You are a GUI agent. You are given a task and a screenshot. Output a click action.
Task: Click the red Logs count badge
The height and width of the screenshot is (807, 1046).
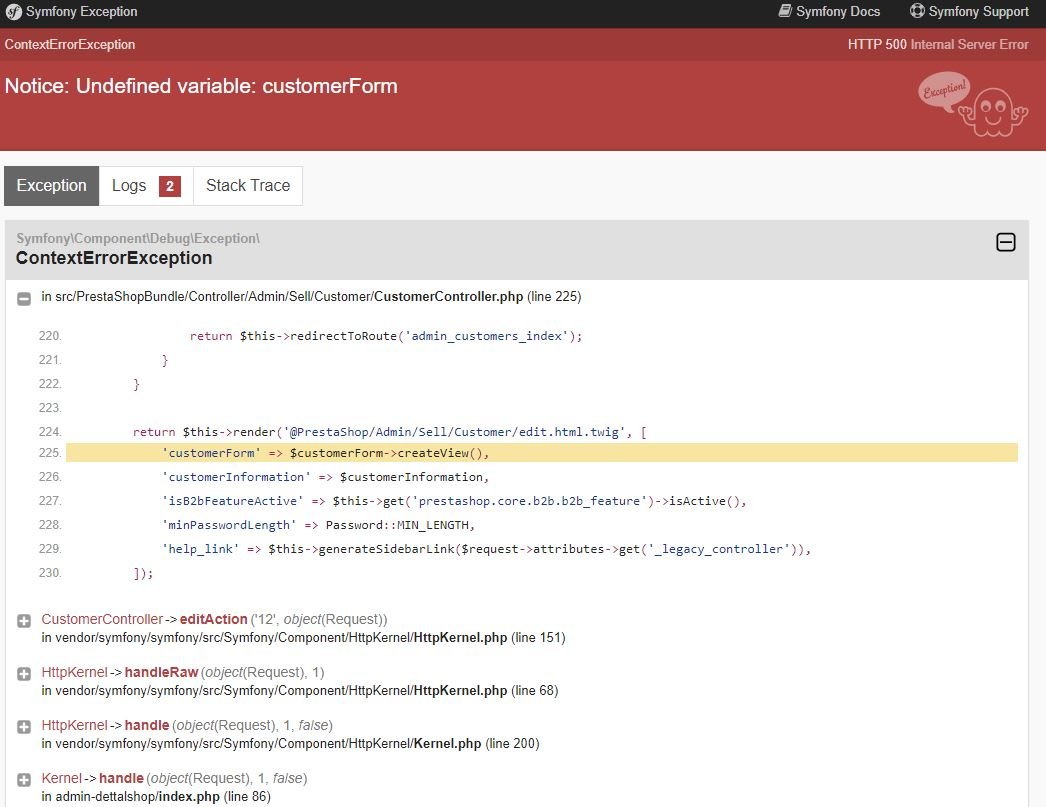(x=170, y=186)
